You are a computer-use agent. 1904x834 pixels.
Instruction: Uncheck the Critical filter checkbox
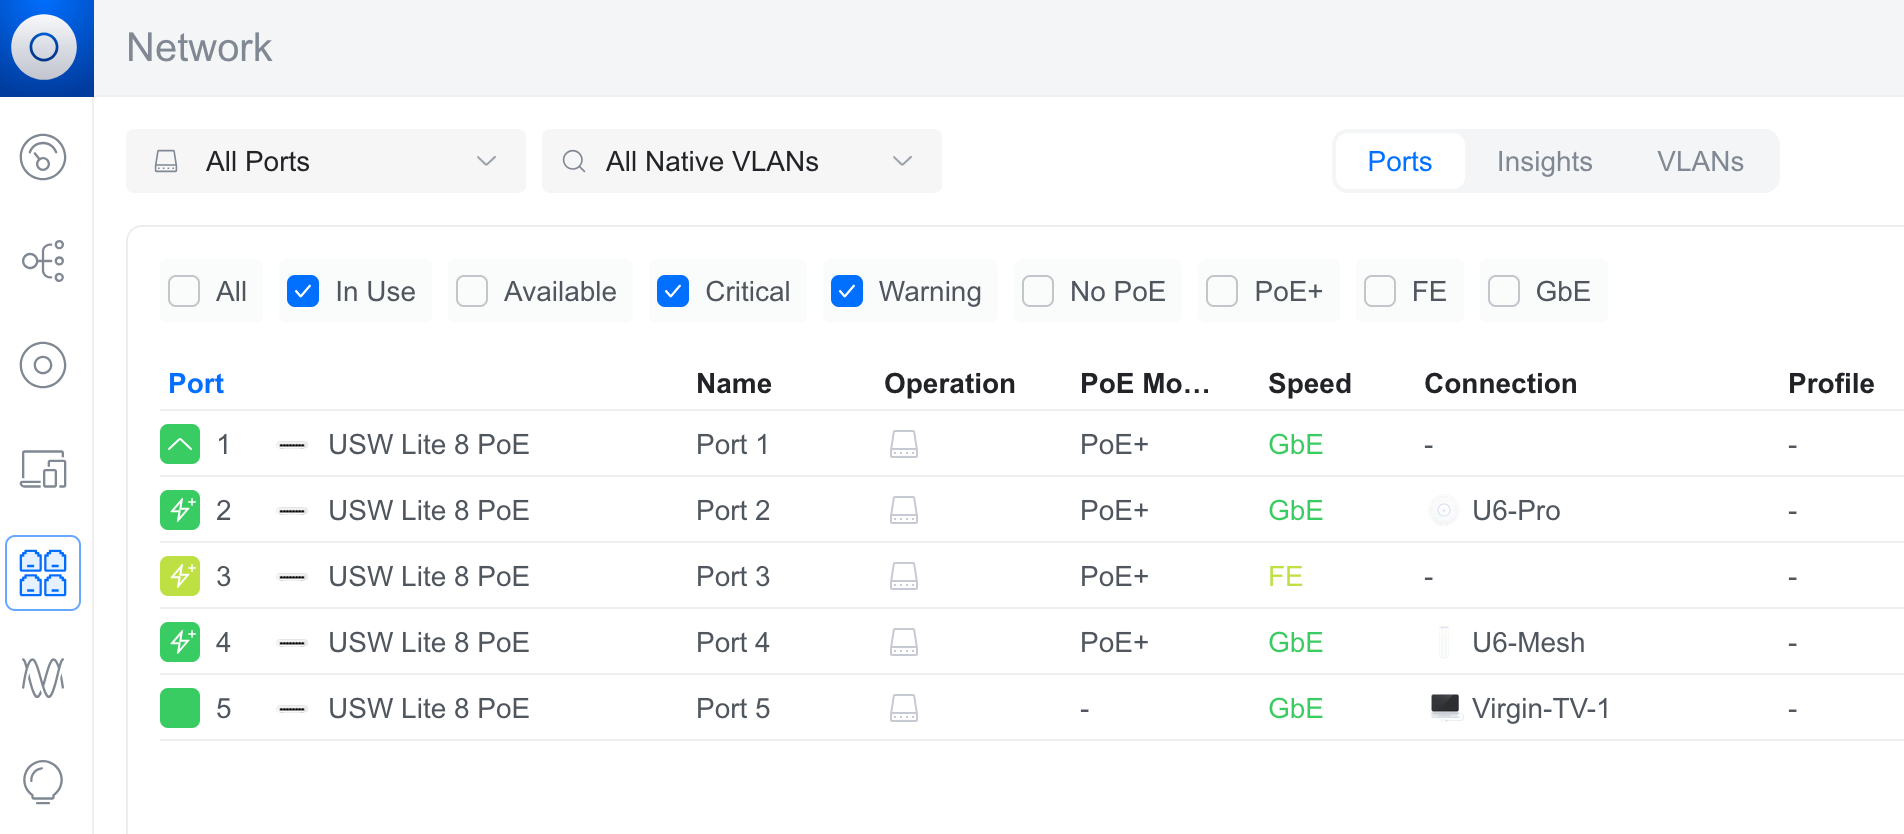point(673,291)
